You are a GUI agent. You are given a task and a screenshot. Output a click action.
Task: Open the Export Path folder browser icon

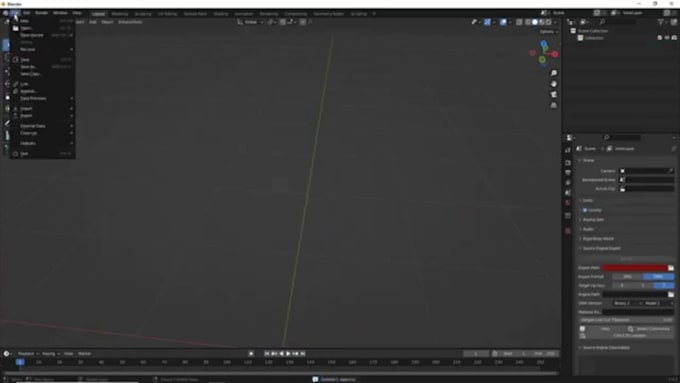coord(671,268)
